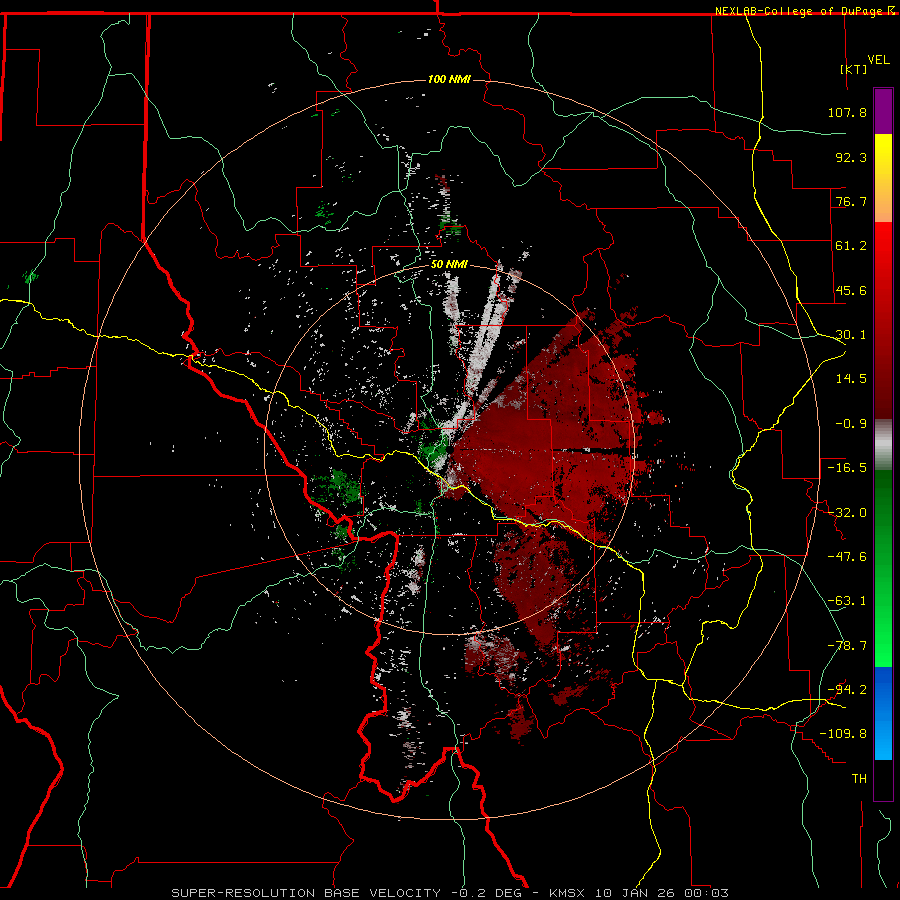This screenshot has width=900, height=900.
Task: Click the purple segment of the velocity scale
Action: pyautogui.click(x=883, y=111)
